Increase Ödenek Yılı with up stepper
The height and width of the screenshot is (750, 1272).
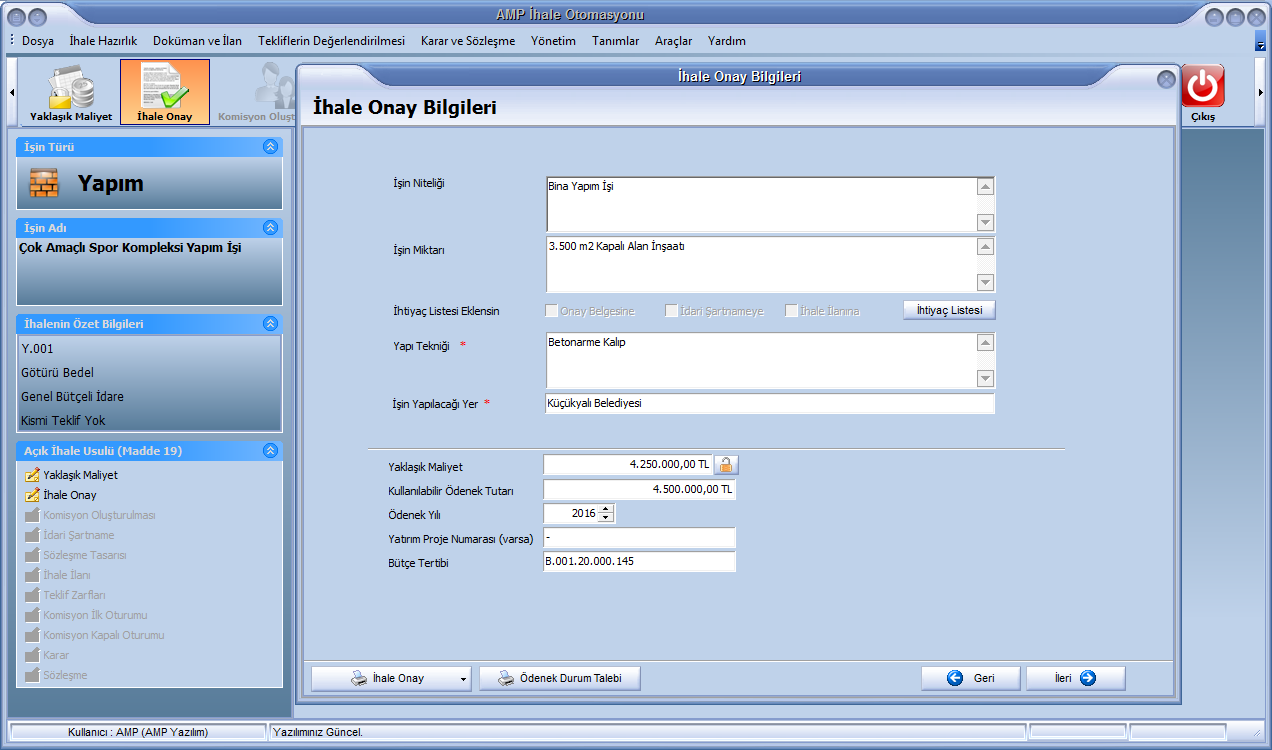606,509
